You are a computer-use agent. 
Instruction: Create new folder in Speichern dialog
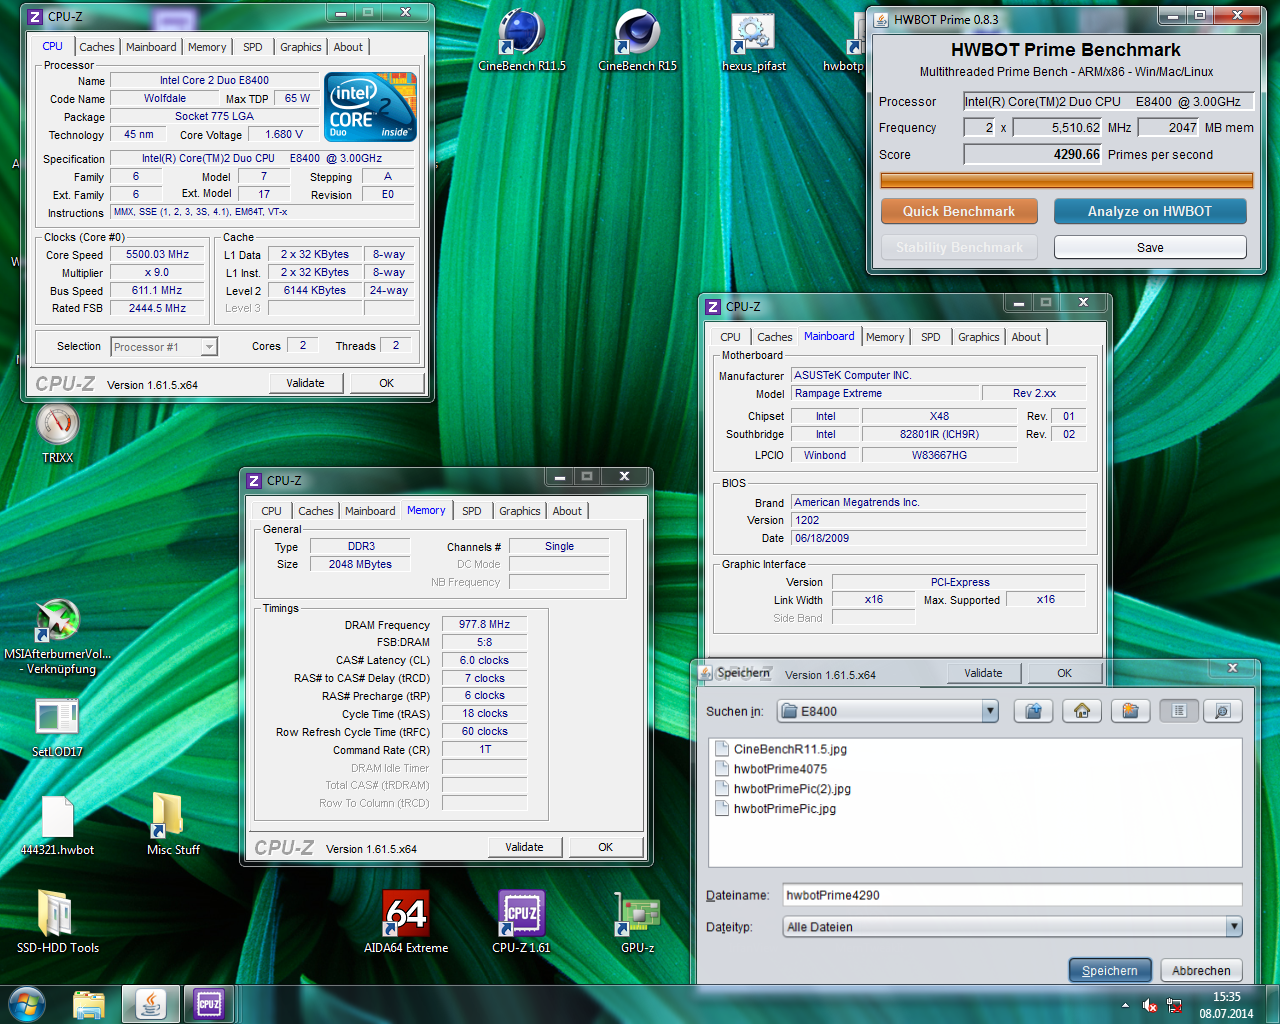(x=1130, y=711)
